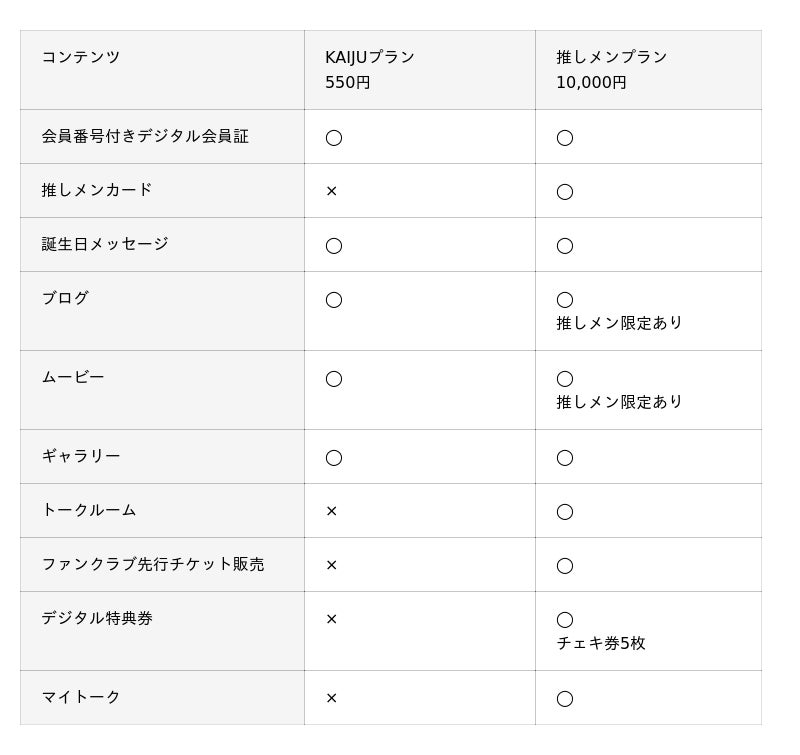Click KAIJUプラン circle in ギャラリー row
Screen dimensions: 800x755
[334, 458]
